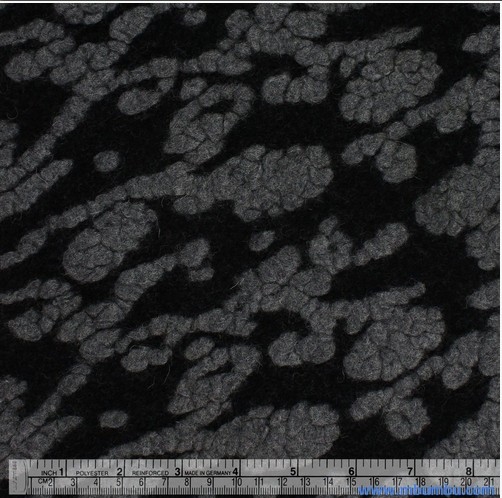
Task: Click the 5 inch mark on ruler
Action: coord(293,472)
